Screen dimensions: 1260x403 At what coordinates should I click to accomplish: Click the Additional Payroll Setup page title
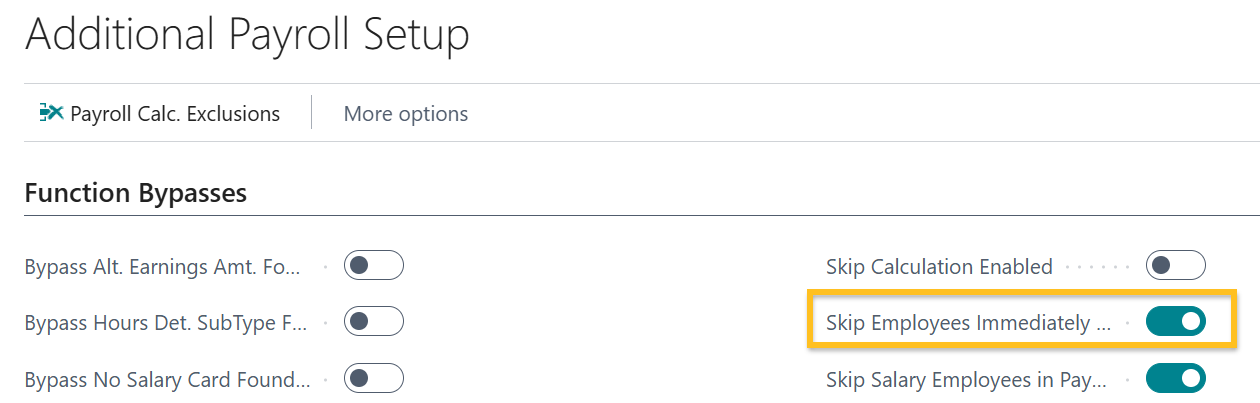[x=247, y=35]
